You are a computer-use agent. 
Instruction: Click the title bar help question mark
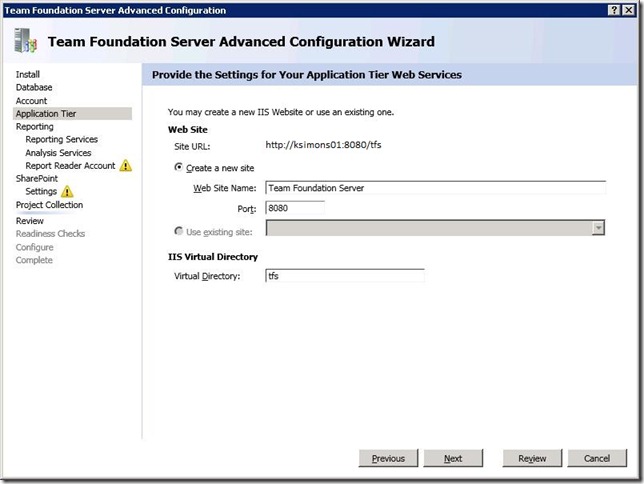(614, 9)
